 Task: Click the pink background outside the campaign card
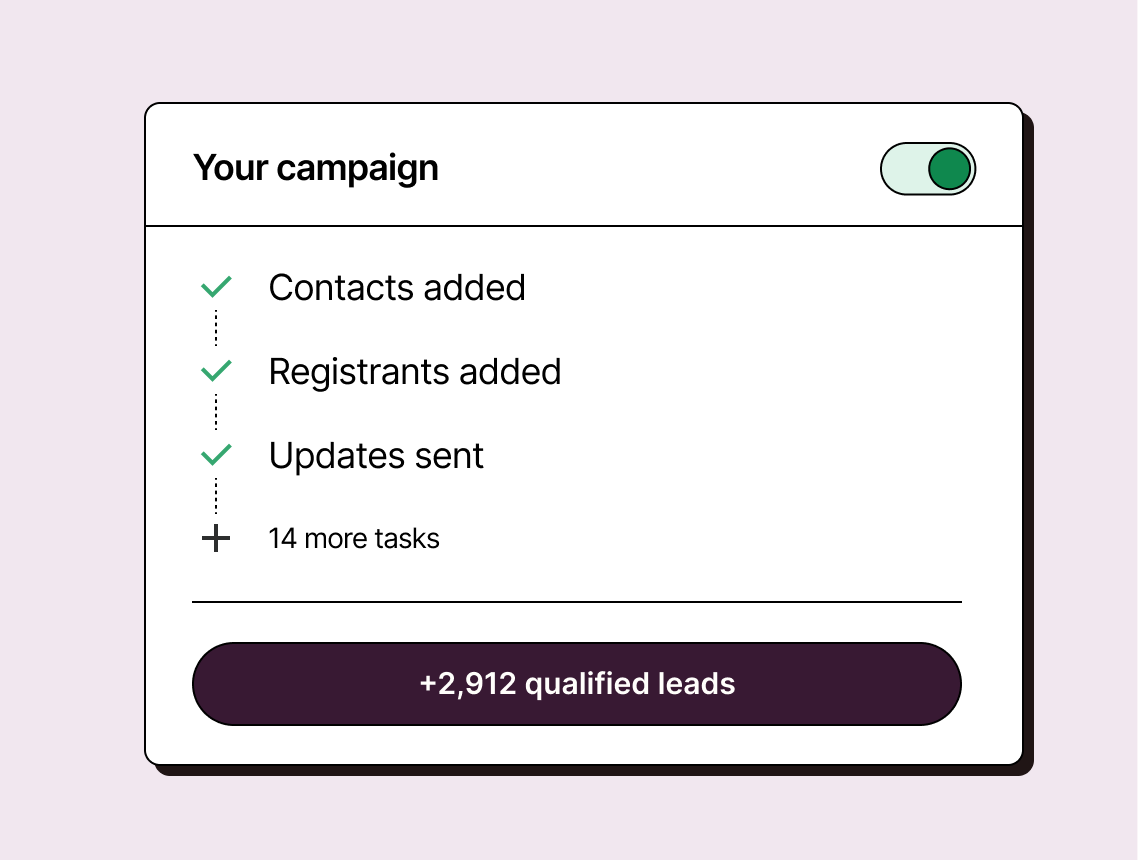[x=70, y=430]
